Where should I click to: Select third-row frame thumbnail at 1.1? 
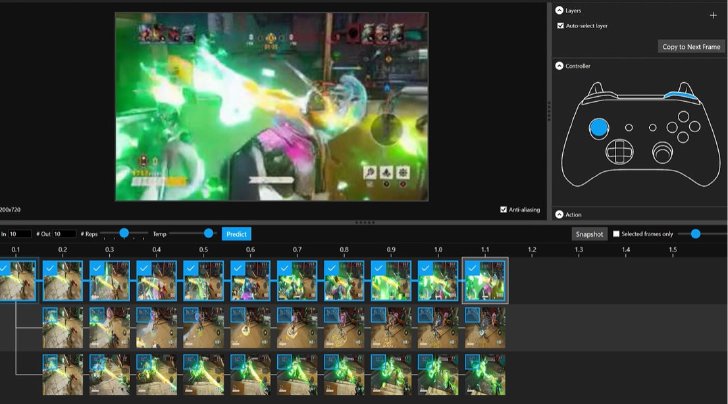[485, 374]
